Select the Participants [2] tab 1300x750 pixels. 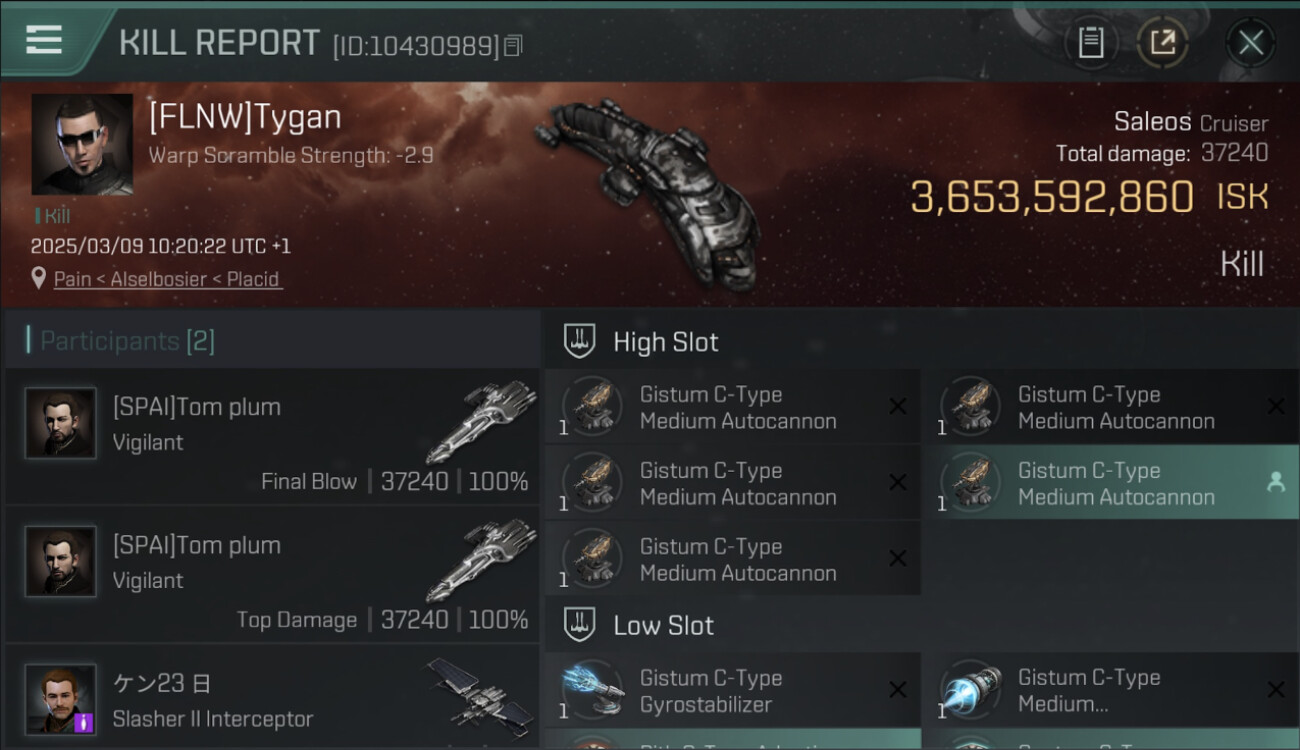(127, 341)
